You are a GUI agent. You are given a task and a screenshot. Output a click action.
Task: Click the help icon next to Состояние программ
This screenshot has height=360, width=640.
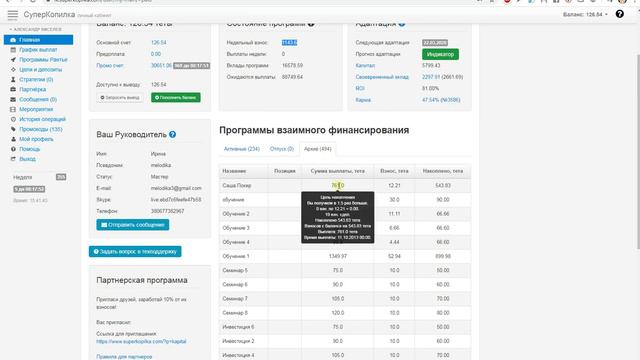click(311, 24)
